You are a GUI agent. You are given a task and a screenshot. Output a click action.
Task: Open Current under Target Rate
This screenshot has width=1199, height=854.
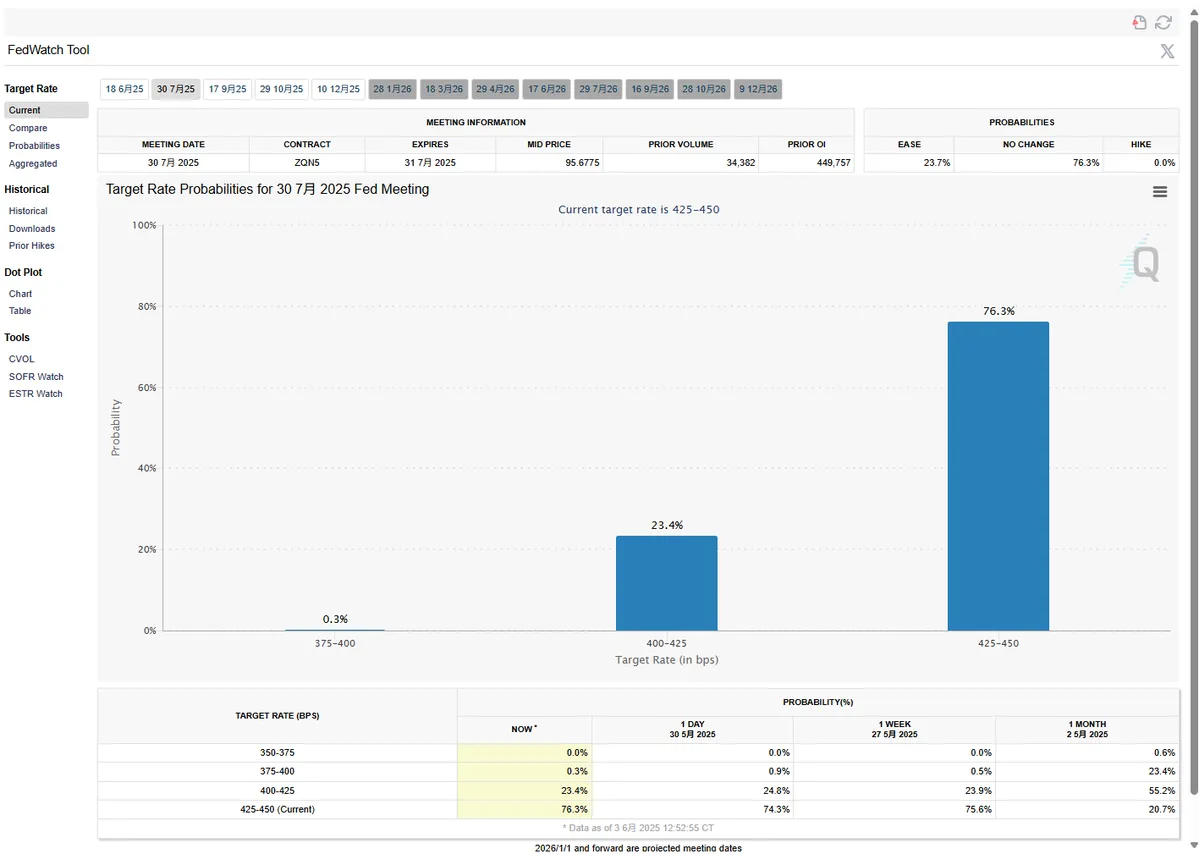click(x=46, y=110)
